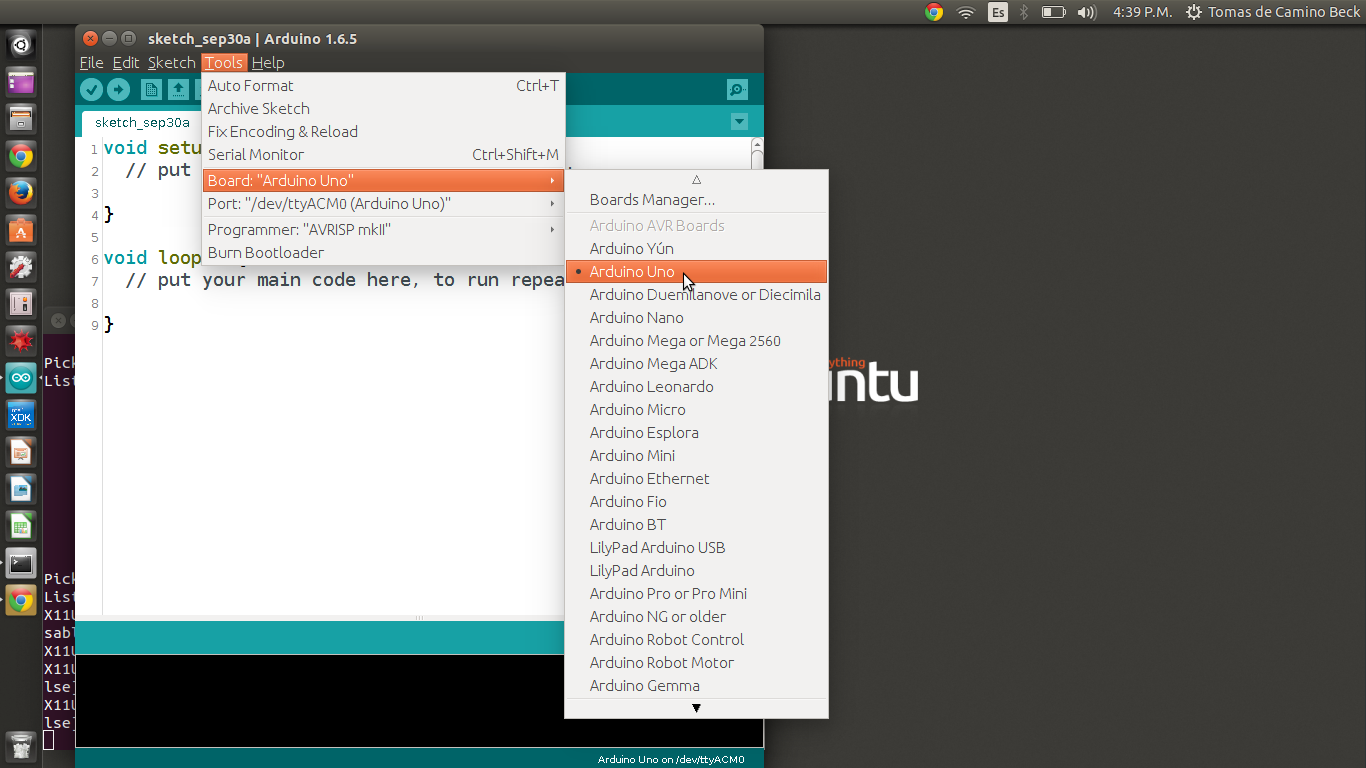Open the sound volume indicator
Screen dimensions: 1366x768
(x=1087, y=12)
